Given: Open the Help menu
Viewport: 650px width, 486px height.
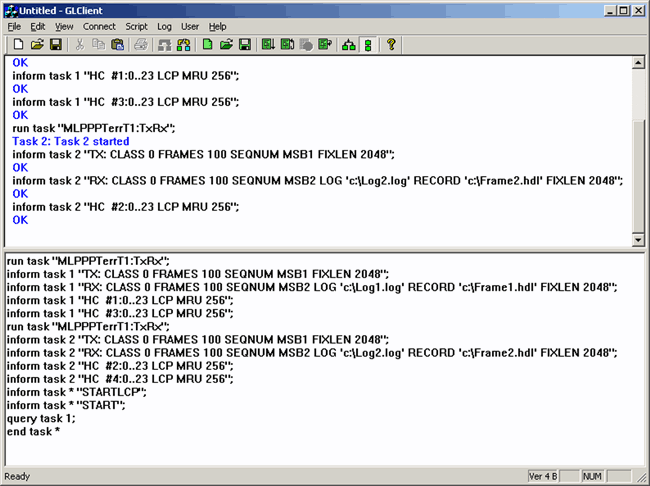Looking at the screenshot, I should [217, 27].
